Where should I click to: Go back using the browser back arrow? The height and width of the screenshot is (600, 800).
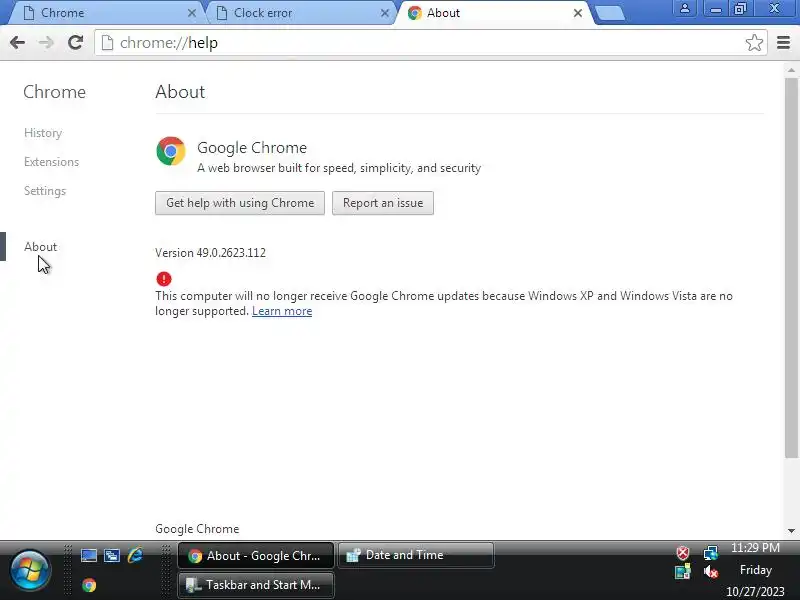tap(17, 43)
